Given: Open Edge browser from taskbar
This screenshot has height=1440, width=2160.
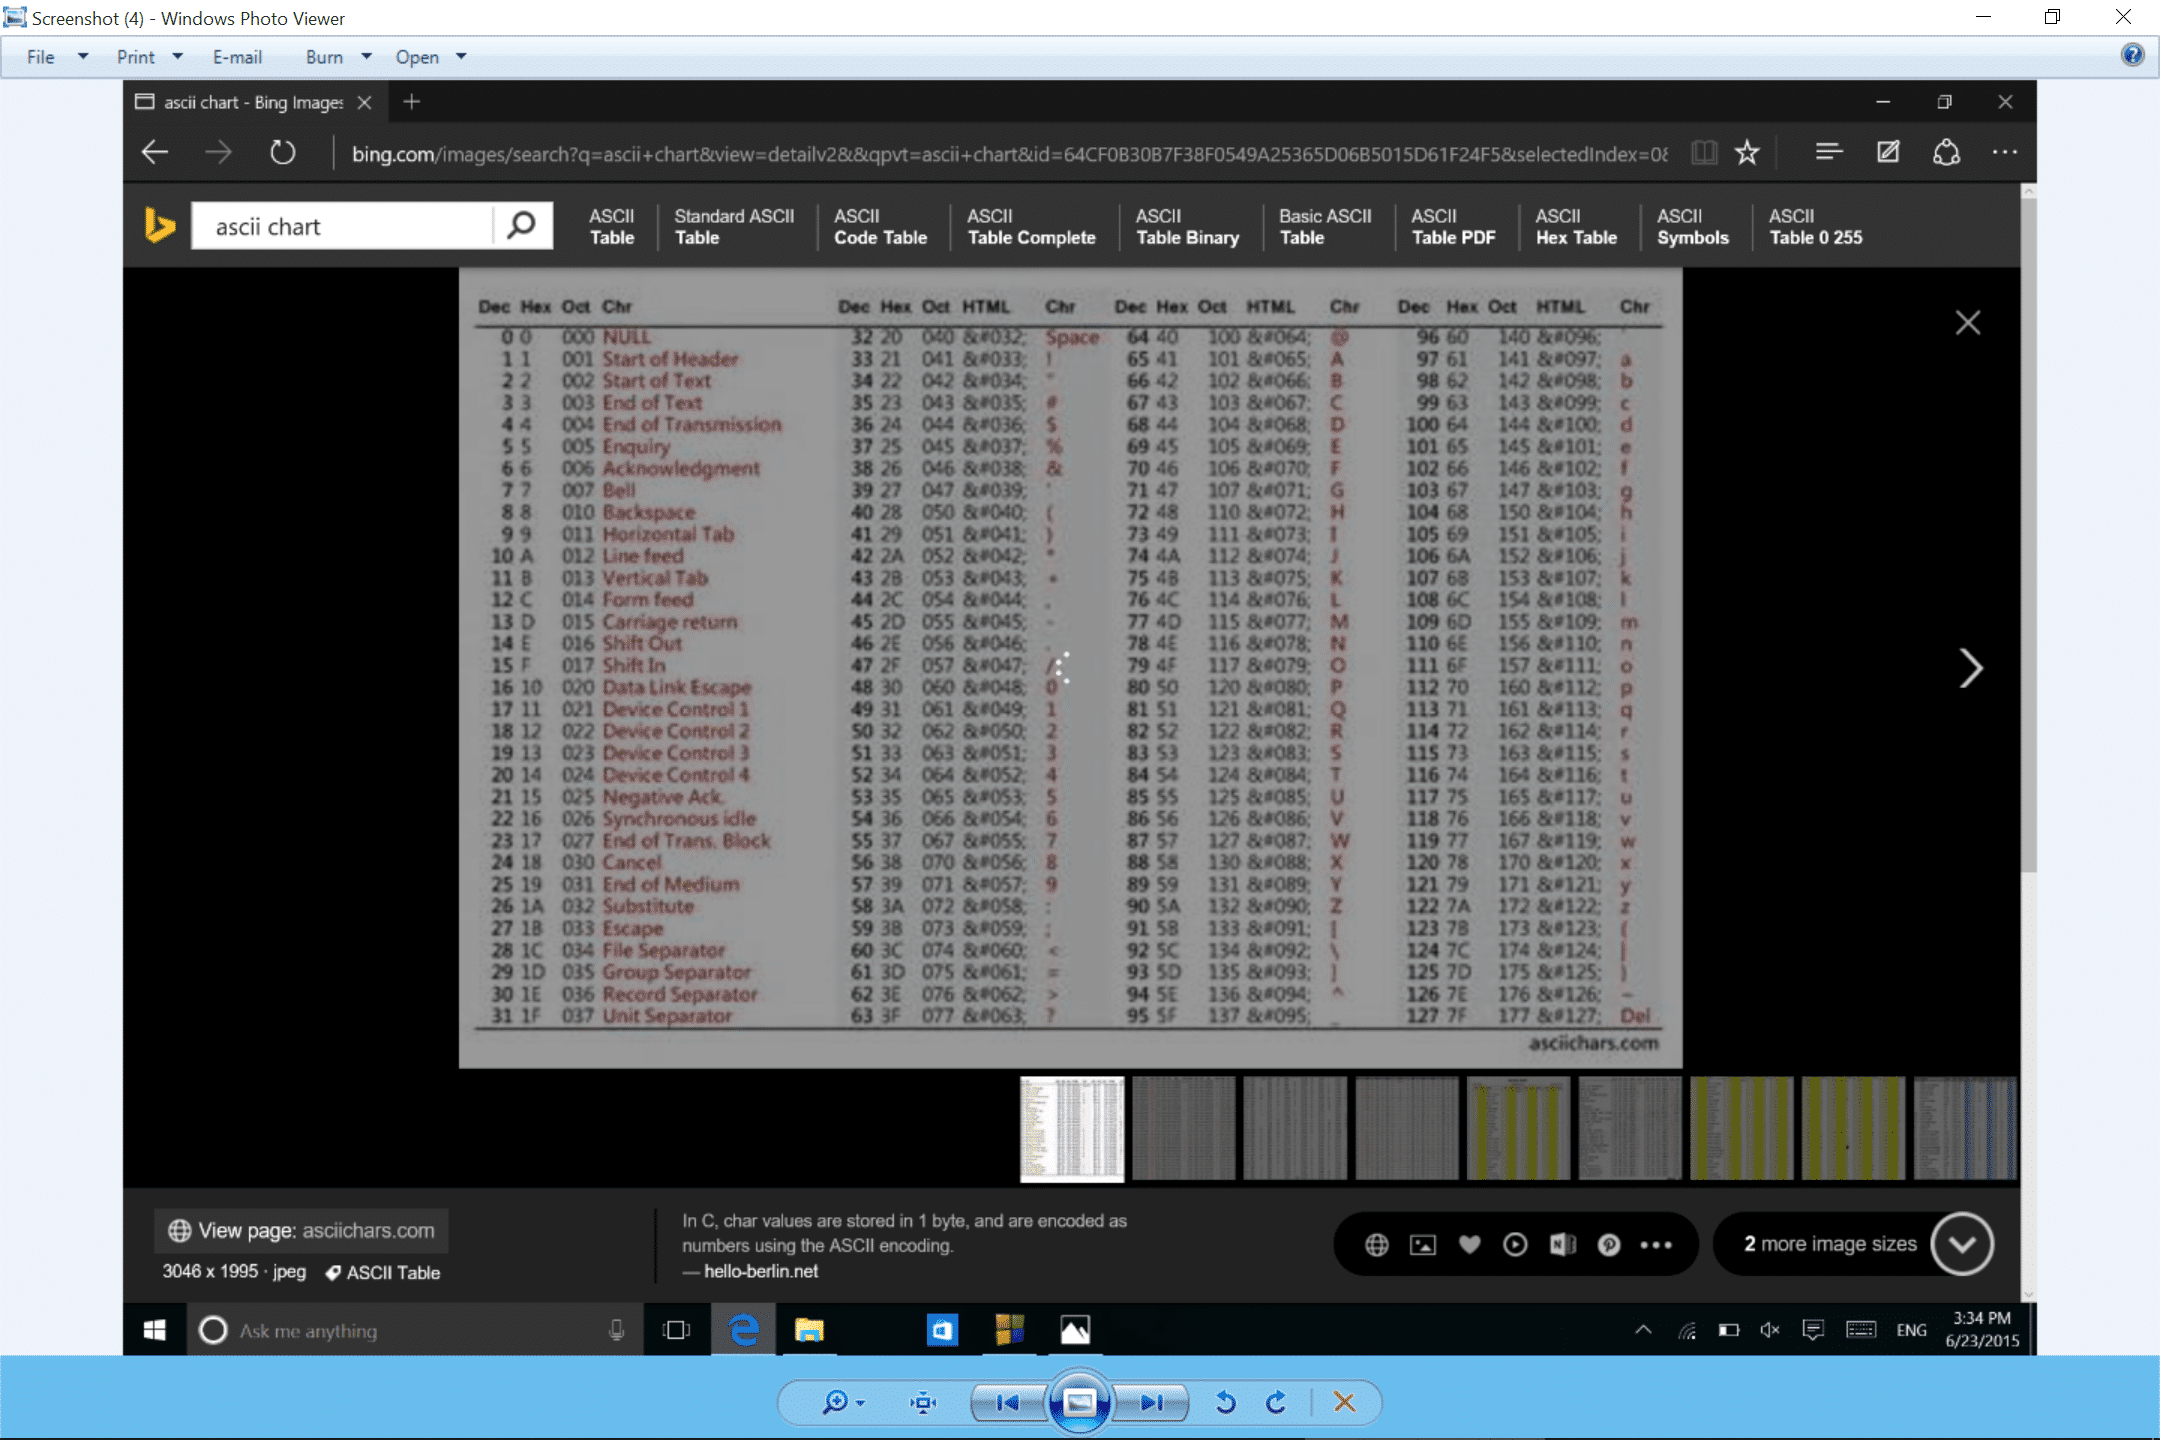Looking at the screenshot, I should point(744,1330).
